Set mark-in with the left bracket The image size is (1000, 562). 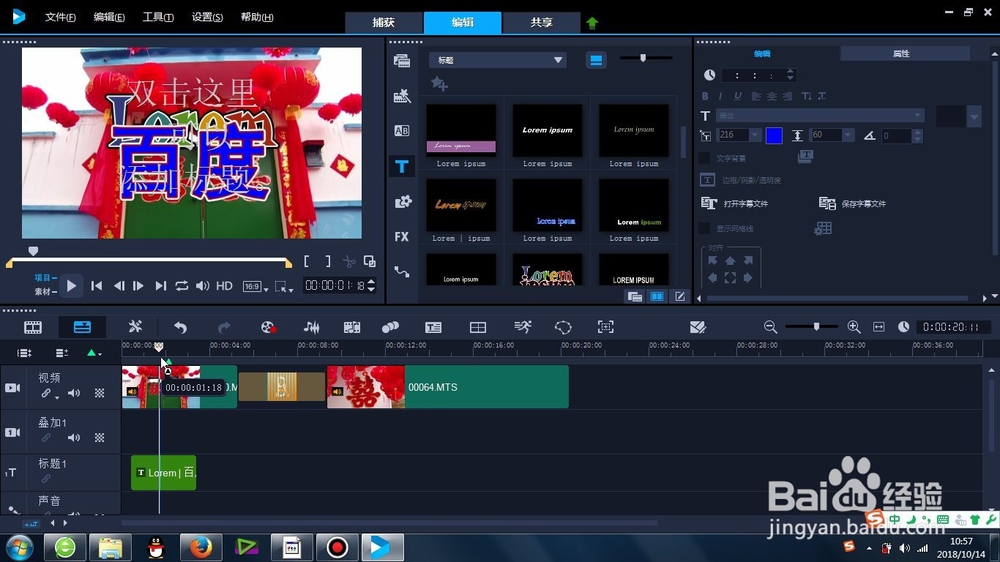coord(307,261)
